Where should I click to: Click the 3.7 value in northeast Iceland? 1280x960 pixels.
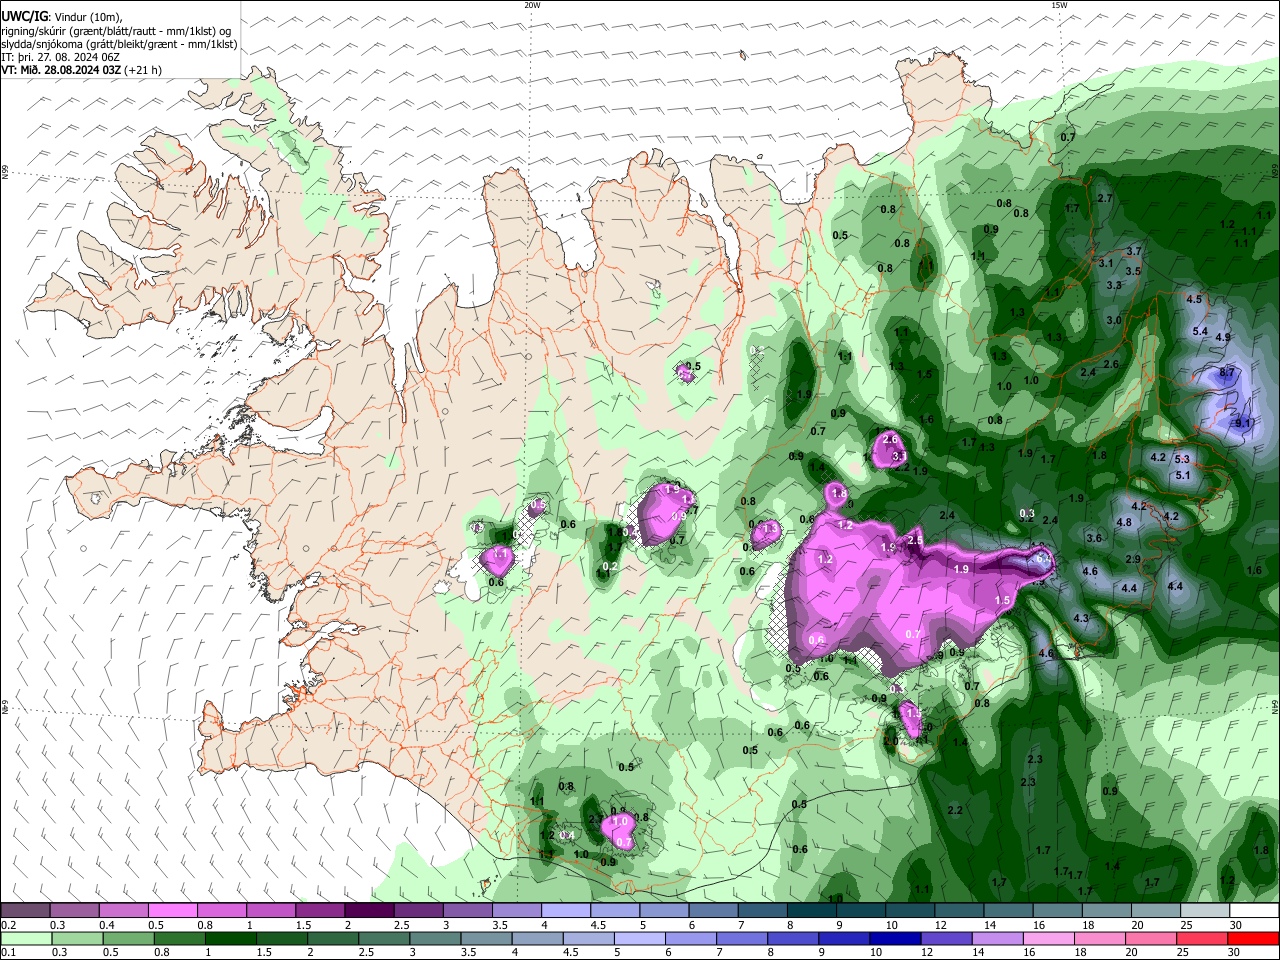[x=1134, y=251]
